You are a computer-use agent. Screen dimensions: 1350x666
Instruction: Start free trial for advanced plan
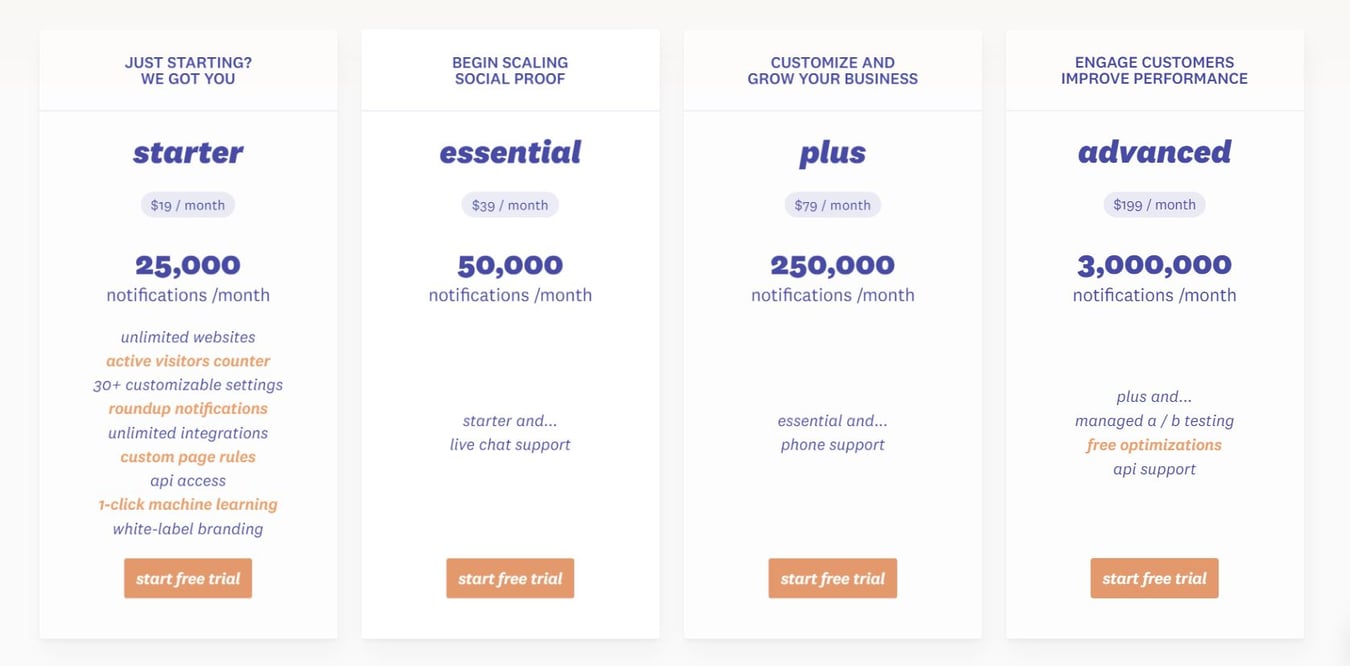pos(1154,578)
